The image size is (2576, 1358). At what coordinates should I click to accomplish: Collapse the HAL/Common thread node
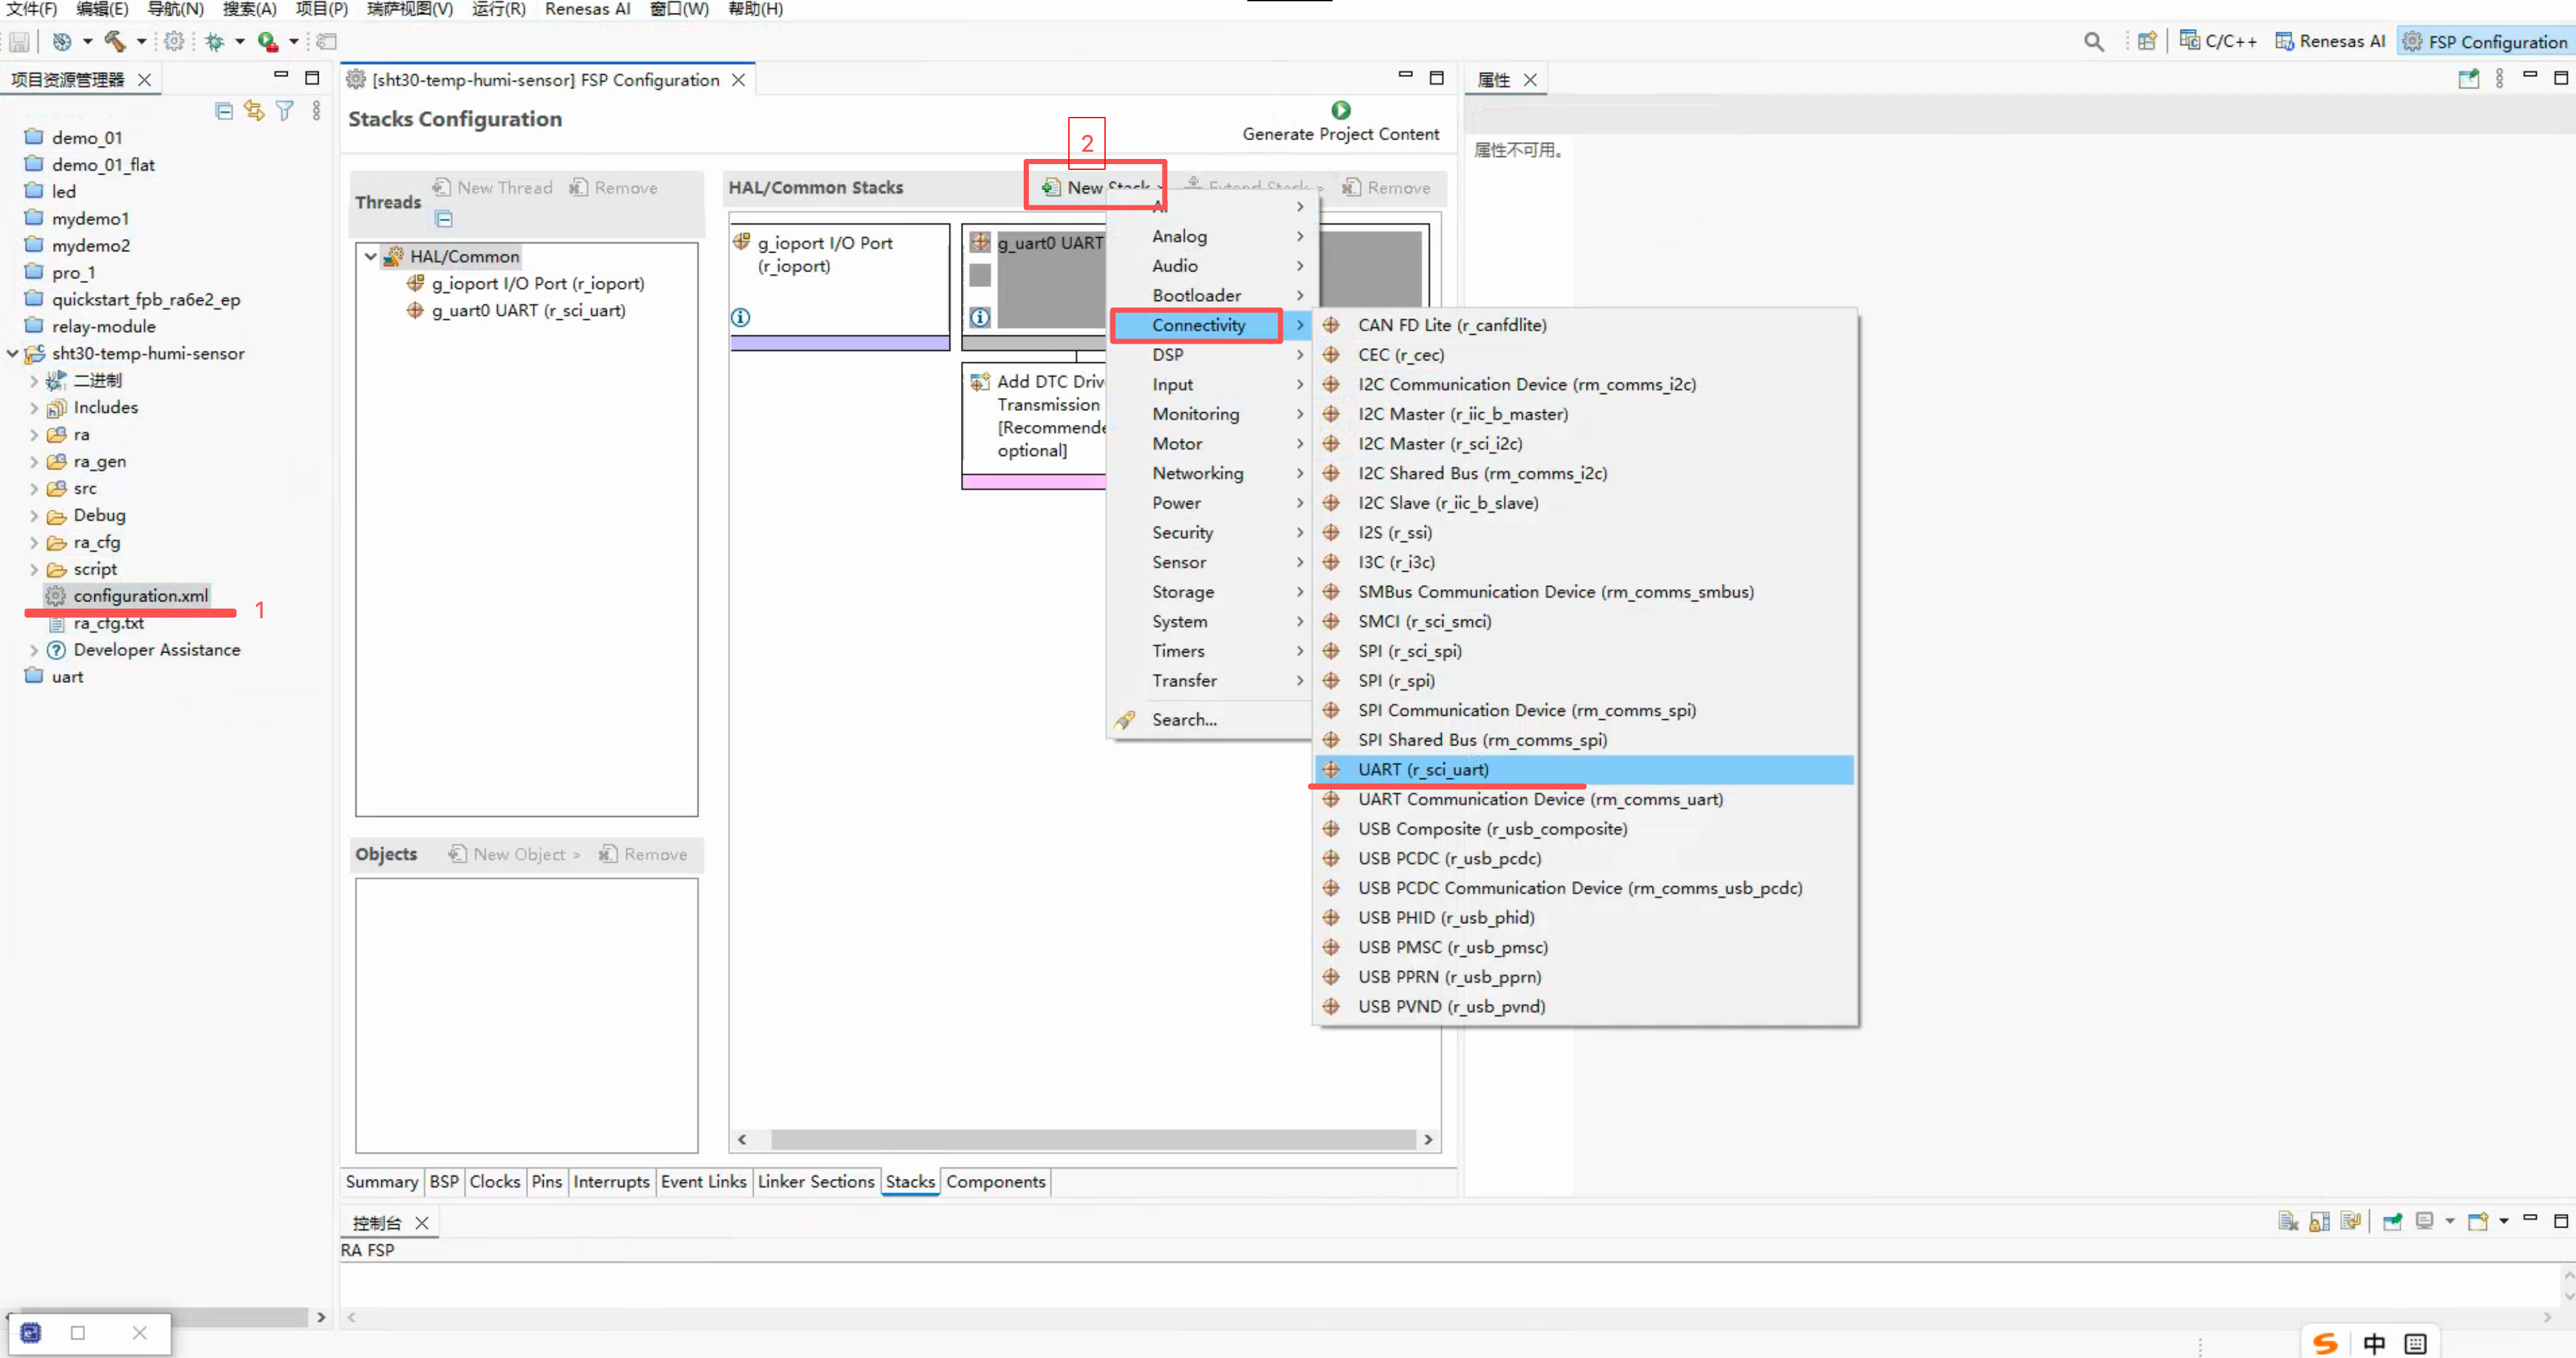[x=370, y=257]
